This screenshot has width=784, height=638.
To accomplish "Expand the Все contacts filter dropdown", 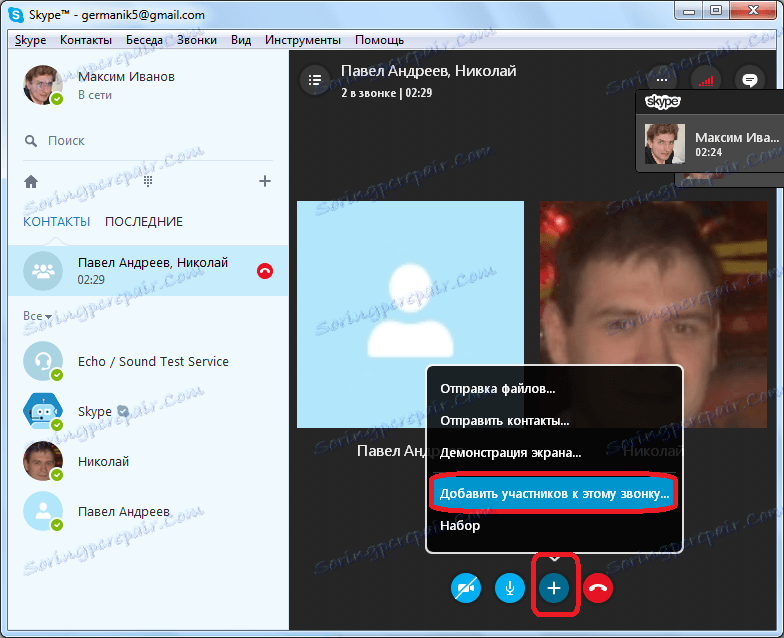I will (37, 316).
